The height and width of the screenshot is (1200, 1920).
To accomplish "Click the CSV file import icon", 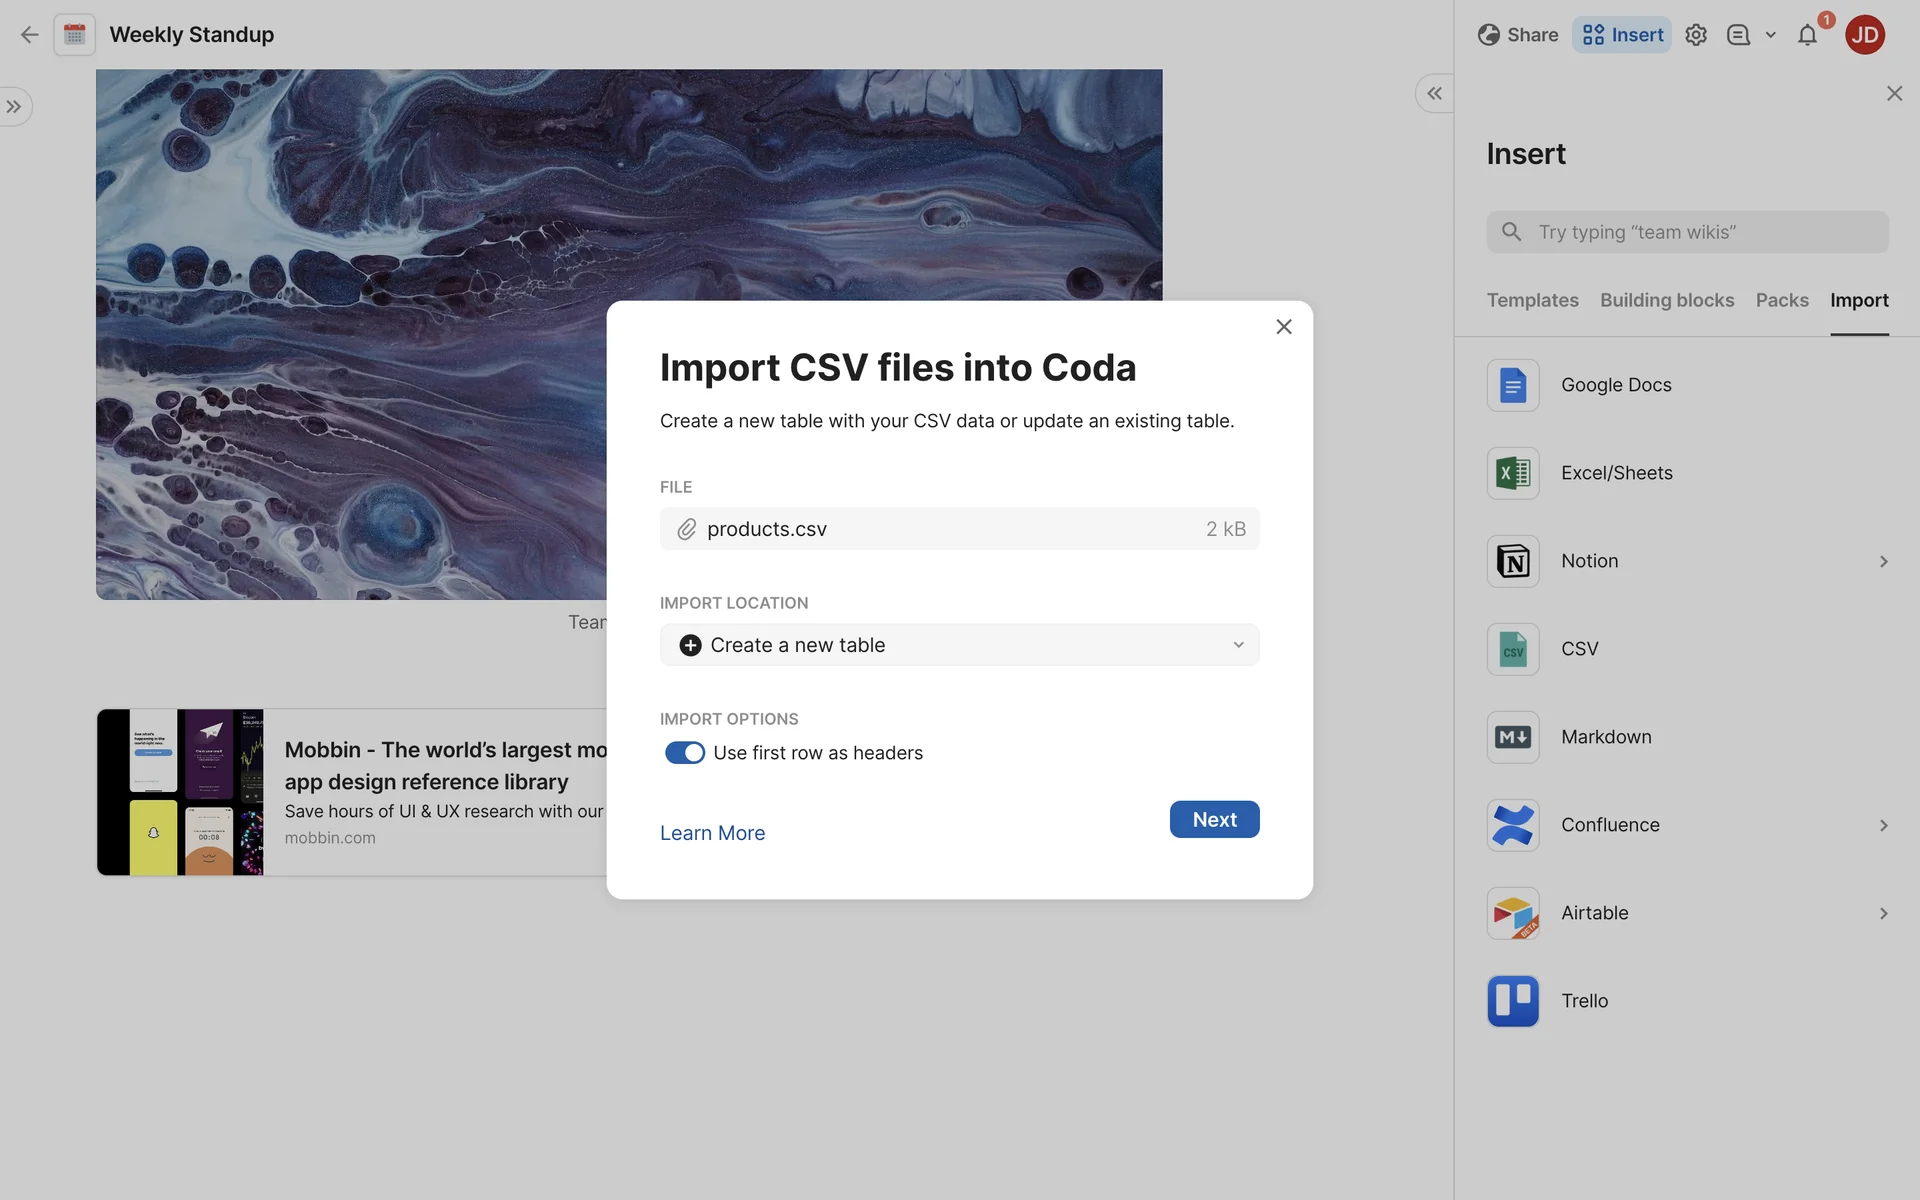I will [1512, 649].
